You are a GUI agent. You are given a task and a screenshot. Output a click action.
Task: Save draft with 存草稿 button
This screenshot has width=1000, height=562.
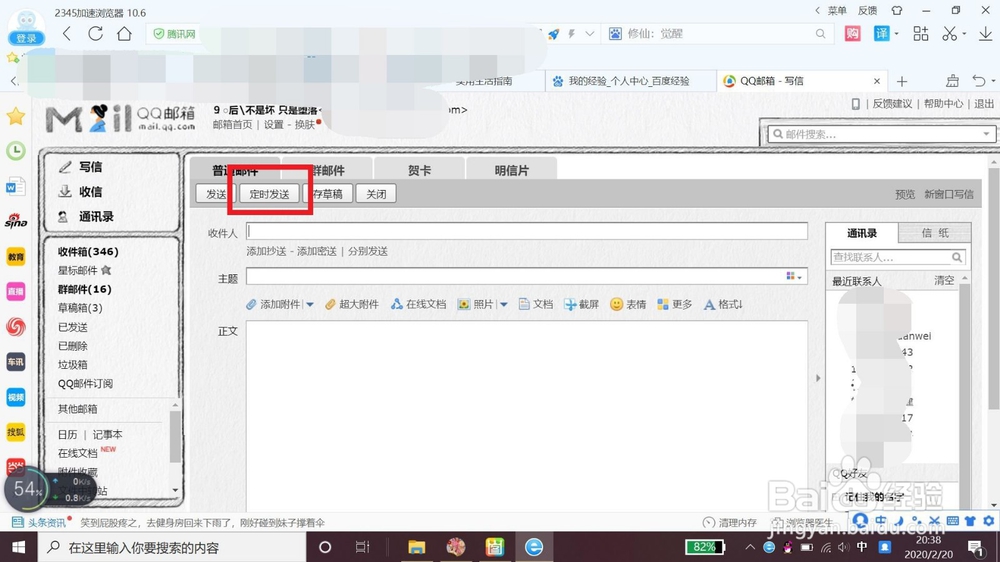pos(328,194)
